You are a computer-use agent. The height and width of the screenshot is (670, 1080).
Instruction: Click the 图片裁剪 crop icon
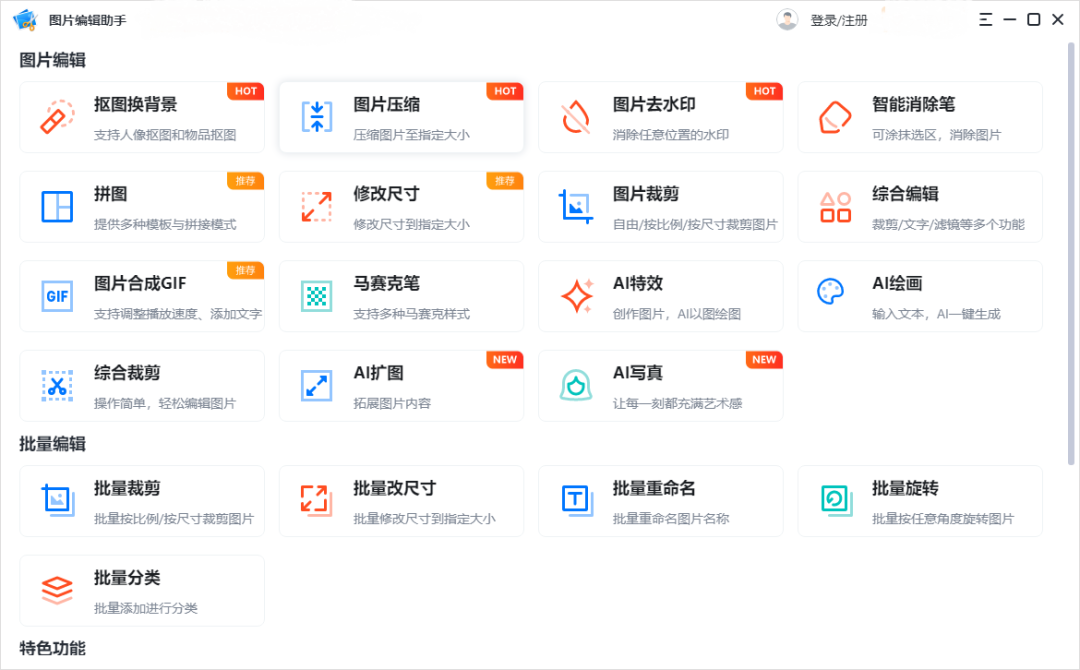(576, 207)
